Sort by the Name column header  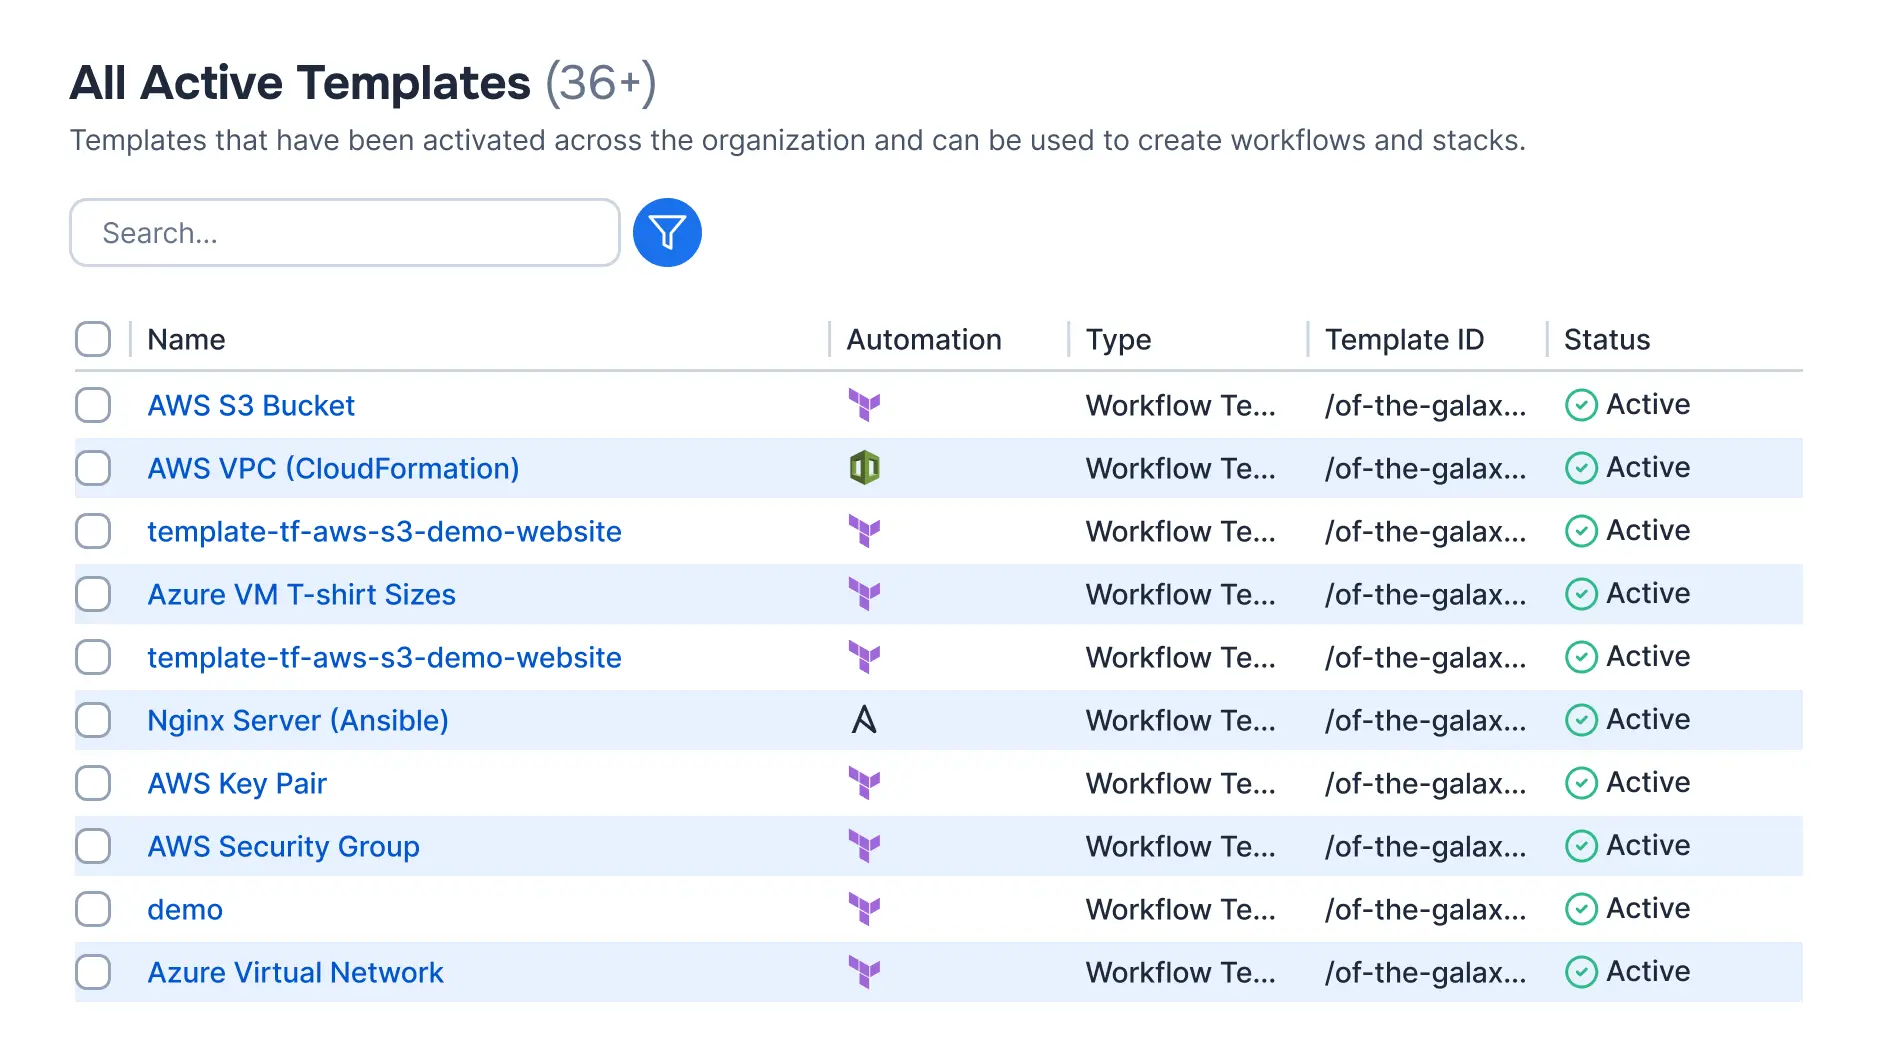pyautogui.click(x=186, y=339)
